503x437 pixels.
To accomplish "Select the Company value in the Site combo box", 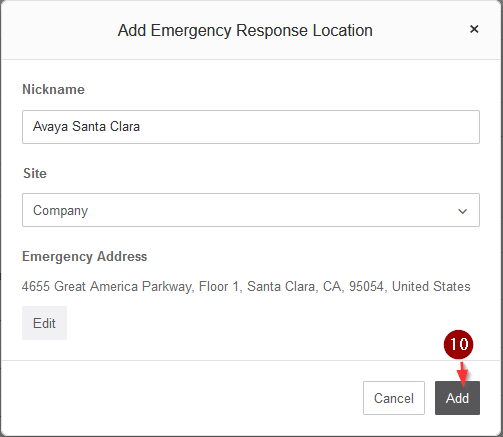I will click(x=60, y=211).
